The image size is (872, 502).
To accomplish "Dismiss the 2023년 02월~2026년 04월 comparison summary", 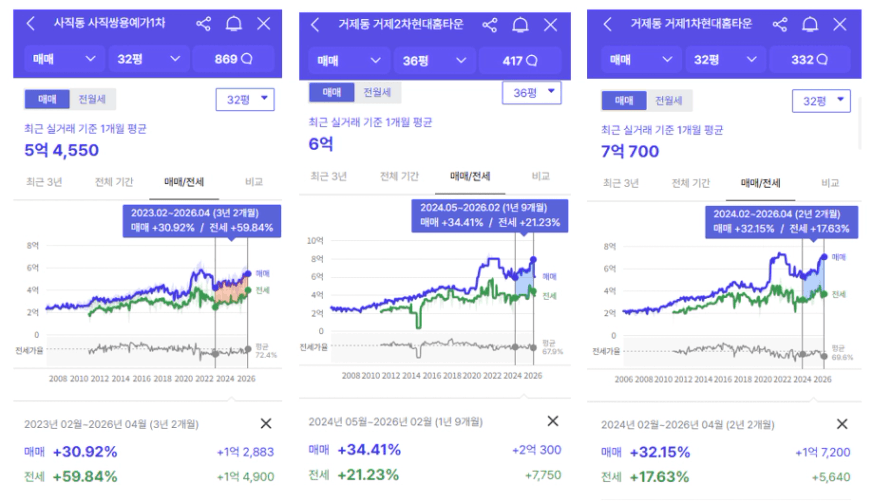I will [x=265, y=424].
